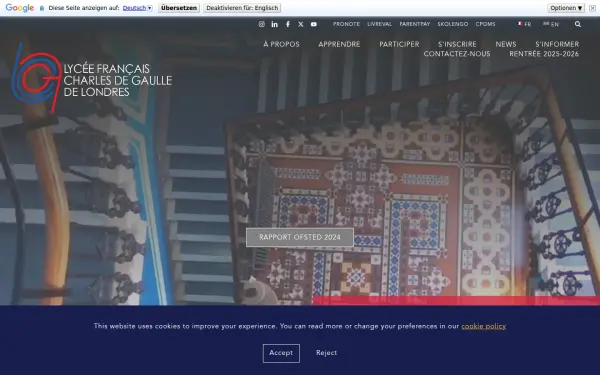Image resolution: width=600 pixels, height=375 pixels.
Task: Click the RAPPORT OFSTED 2024 button
Action: (x=300, y=237)
